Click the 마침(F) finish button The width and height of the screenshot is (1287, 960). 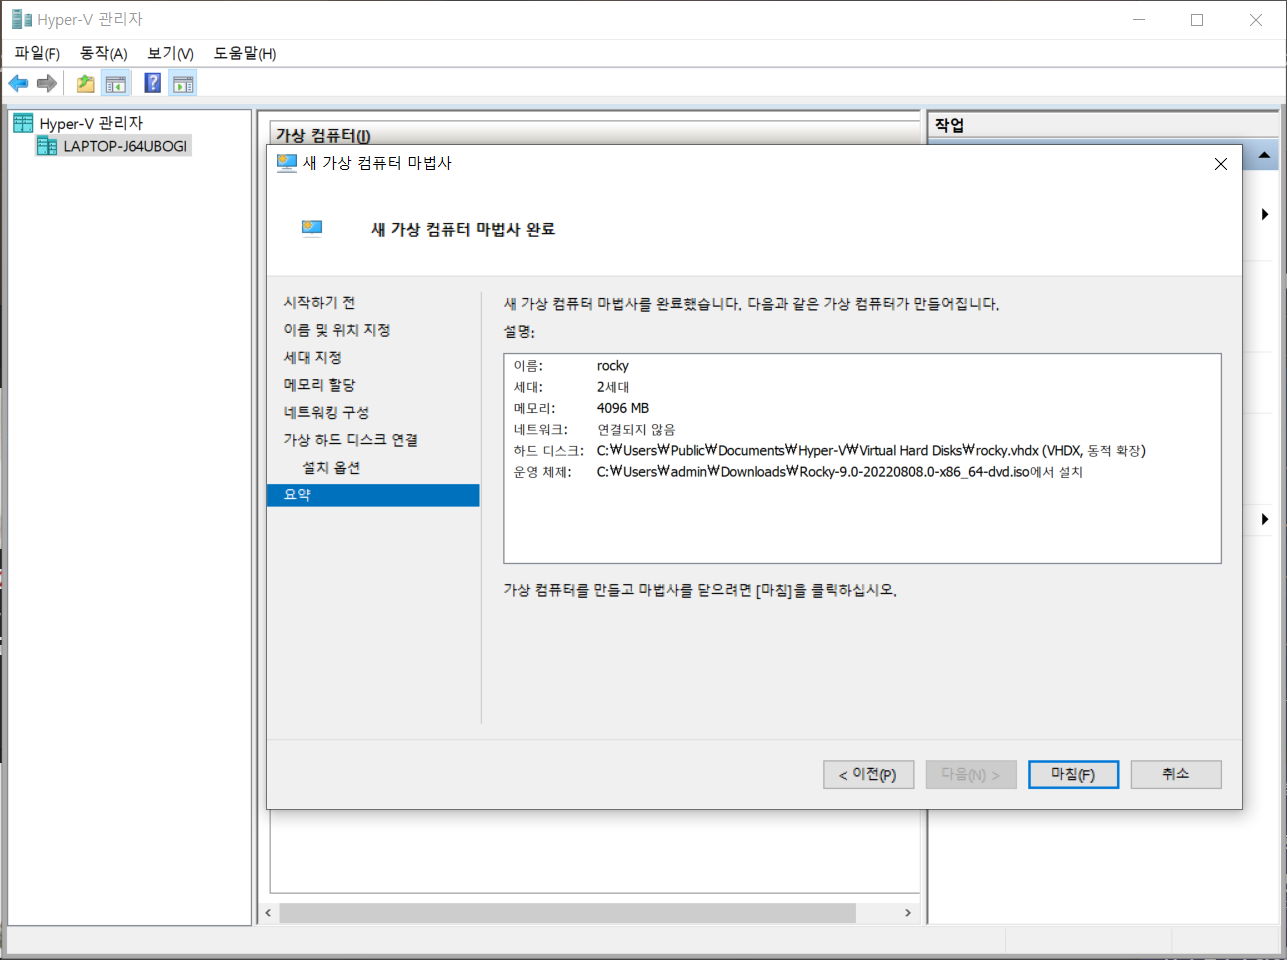(1073, 775)
